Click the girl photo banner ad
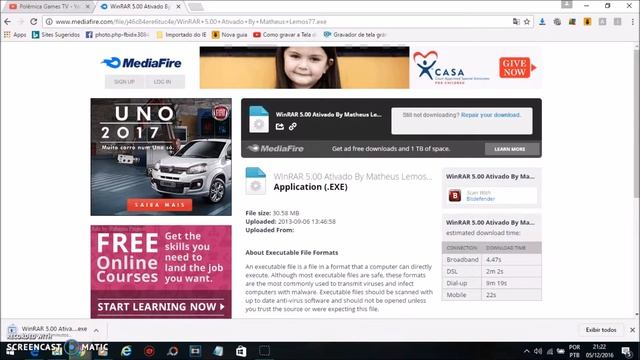Image resolution: width=640 pixels, height=360 pixels. tap(304, 67)
